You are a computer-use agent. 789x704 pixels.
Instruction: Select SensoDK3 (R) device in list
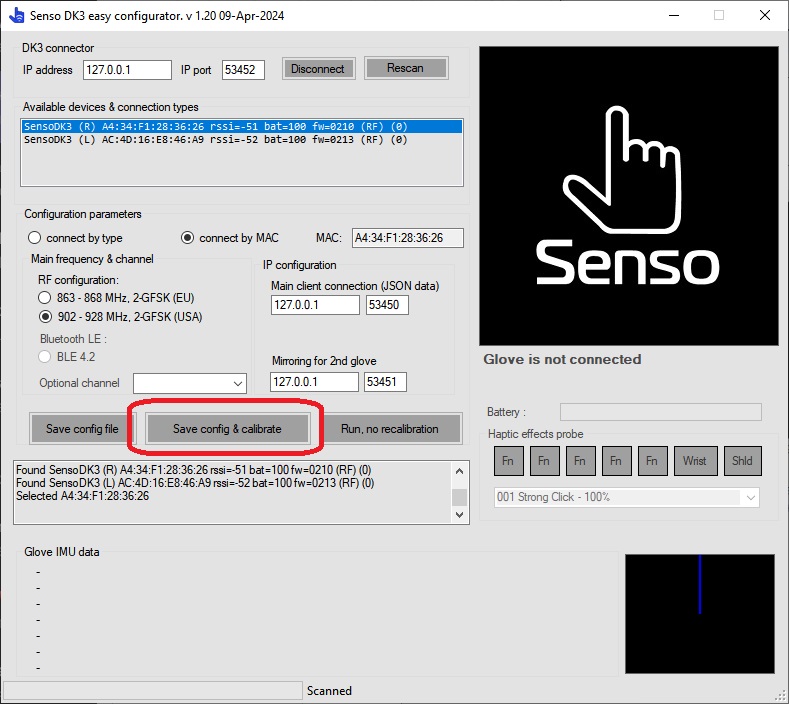tap(214, 127)
